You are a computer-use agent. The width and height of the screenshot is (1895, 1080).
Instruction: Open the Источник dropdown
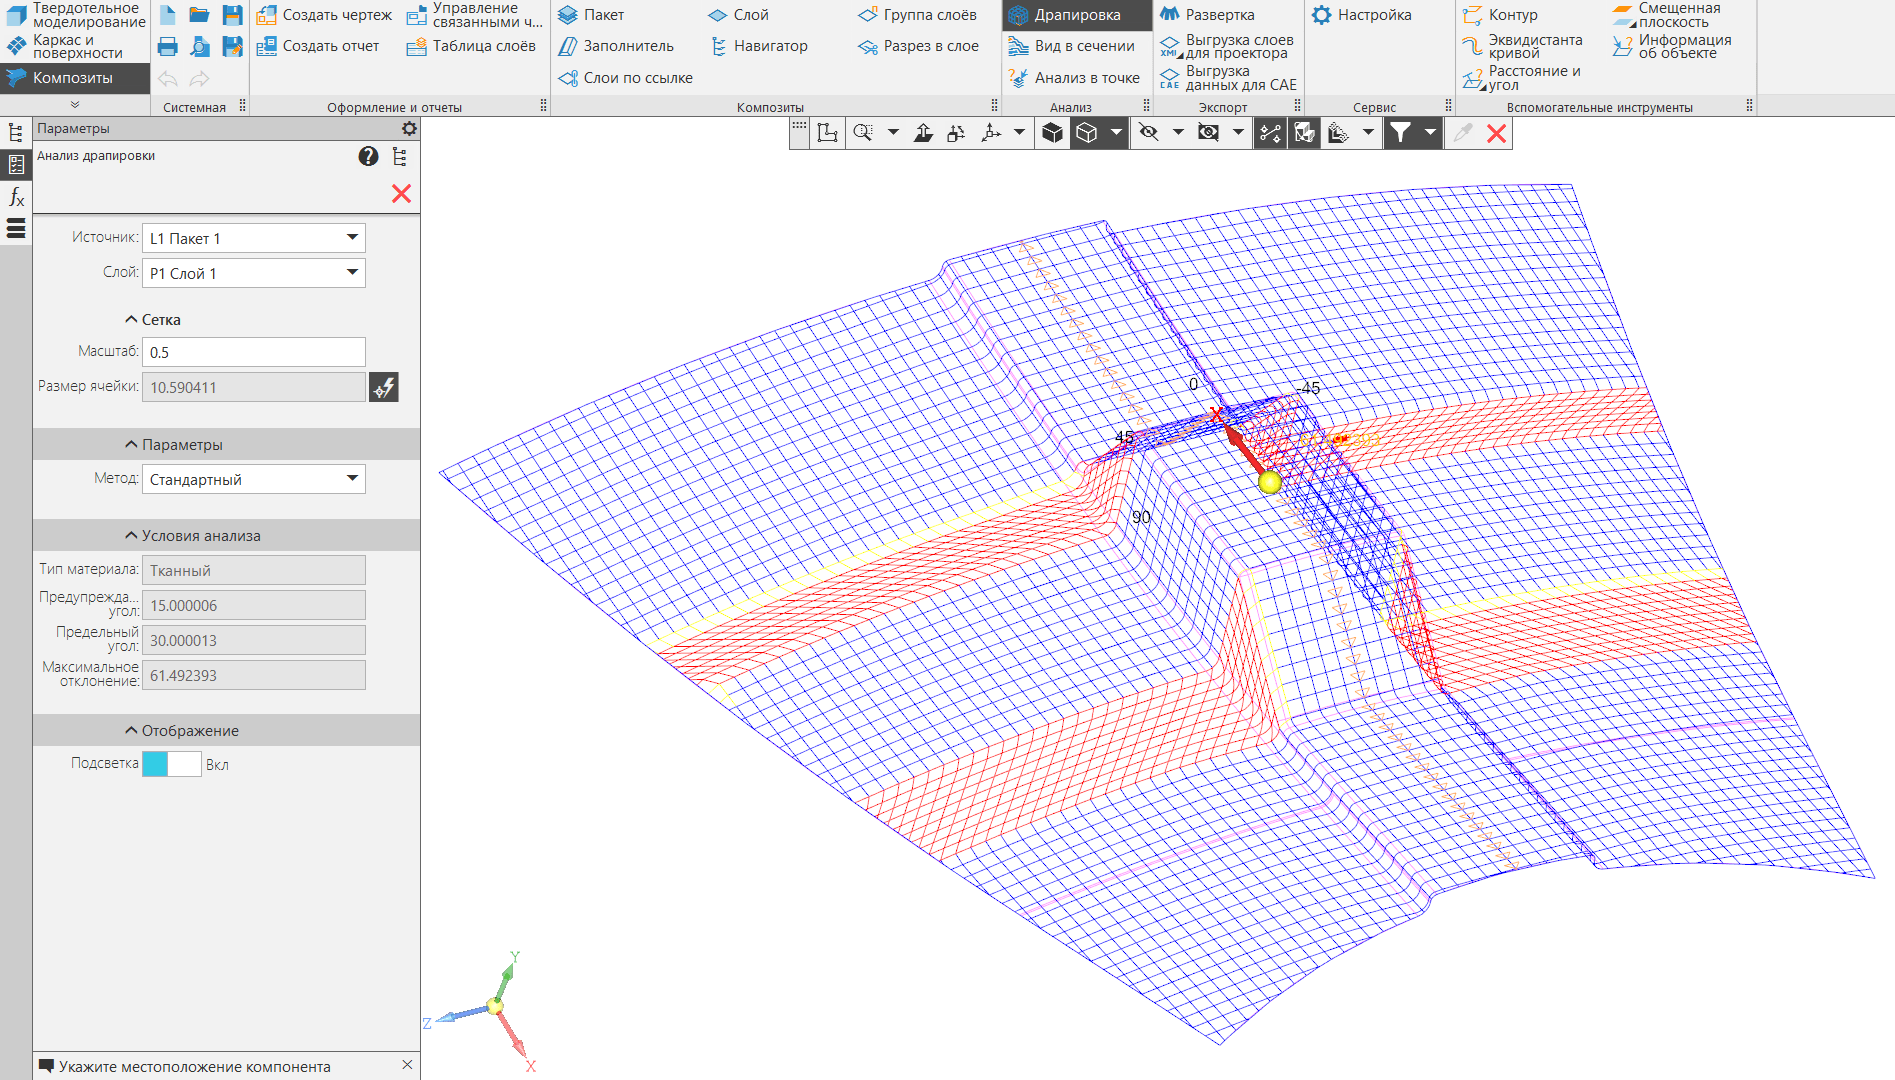pyautogui.click(x=253, y=238)
